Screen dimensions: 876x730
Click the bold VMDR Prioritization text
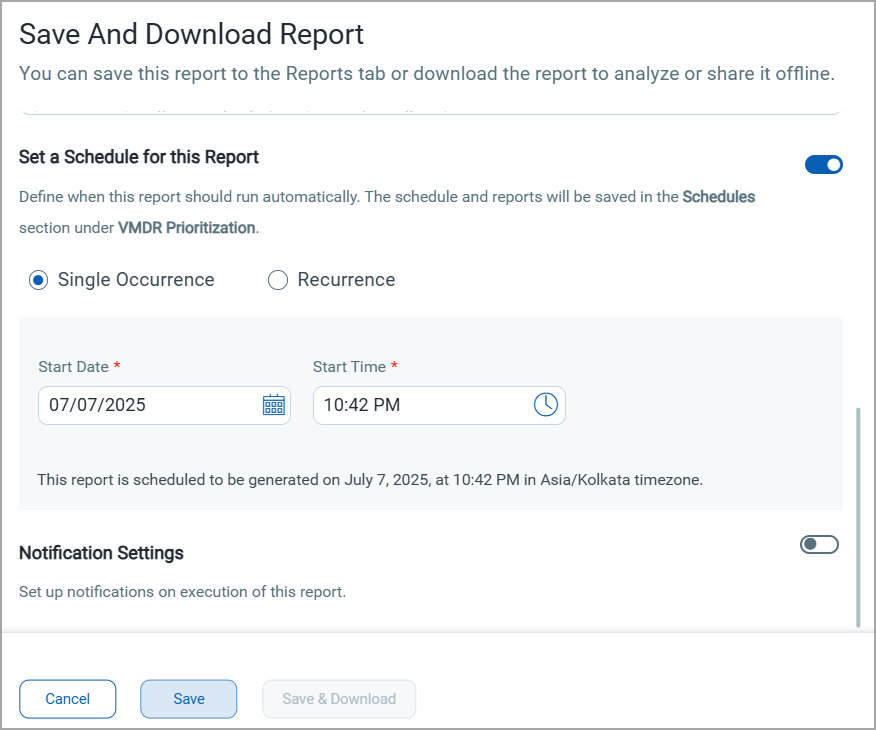[186, 227]
